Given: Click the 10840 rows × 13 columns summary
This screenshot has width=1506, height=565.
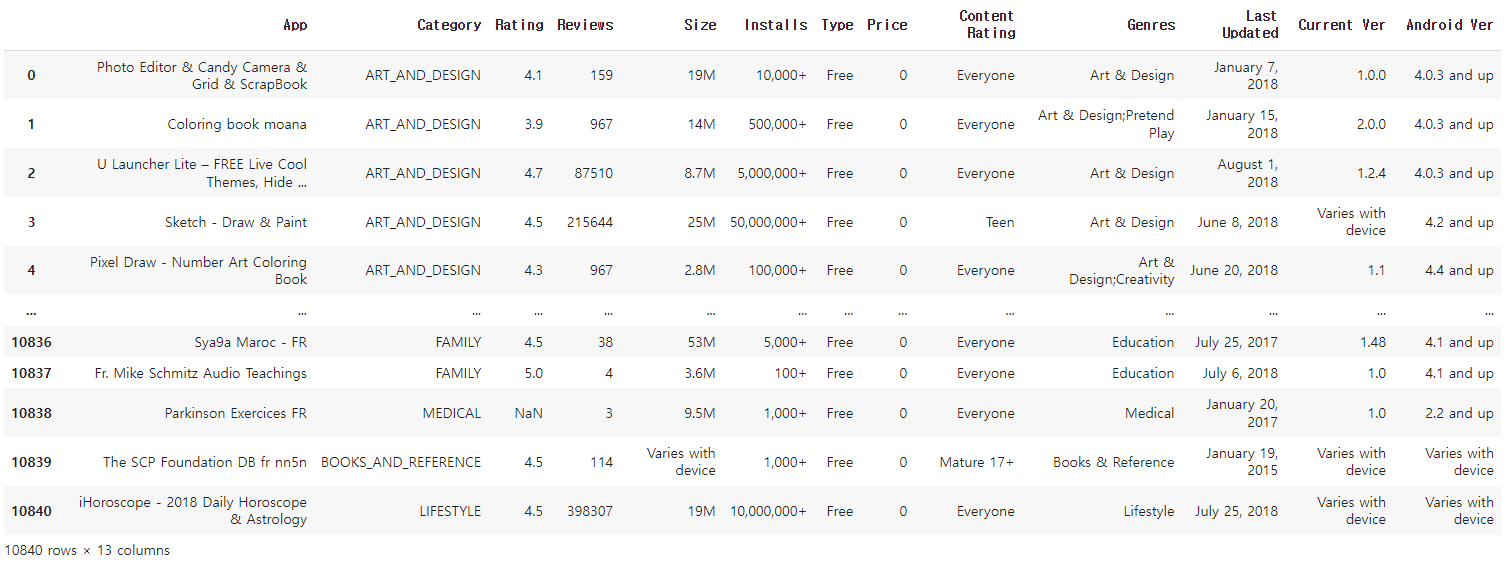Looking at the screenshot, I should (87, 550).
